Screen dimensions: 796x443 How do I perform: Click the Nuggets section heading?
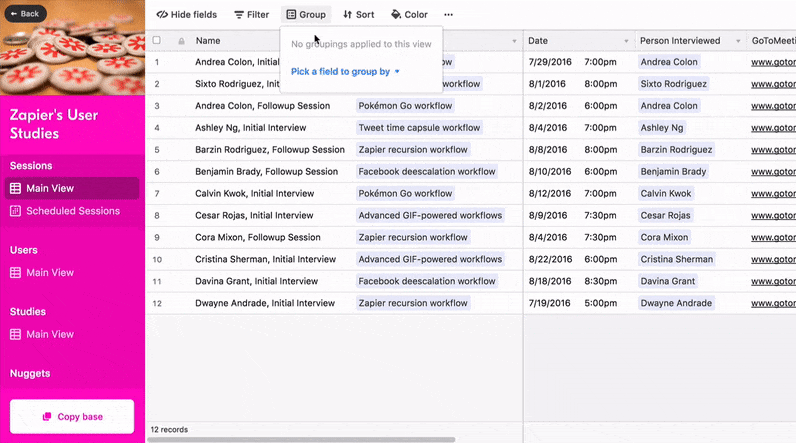[x=30, y=373]
